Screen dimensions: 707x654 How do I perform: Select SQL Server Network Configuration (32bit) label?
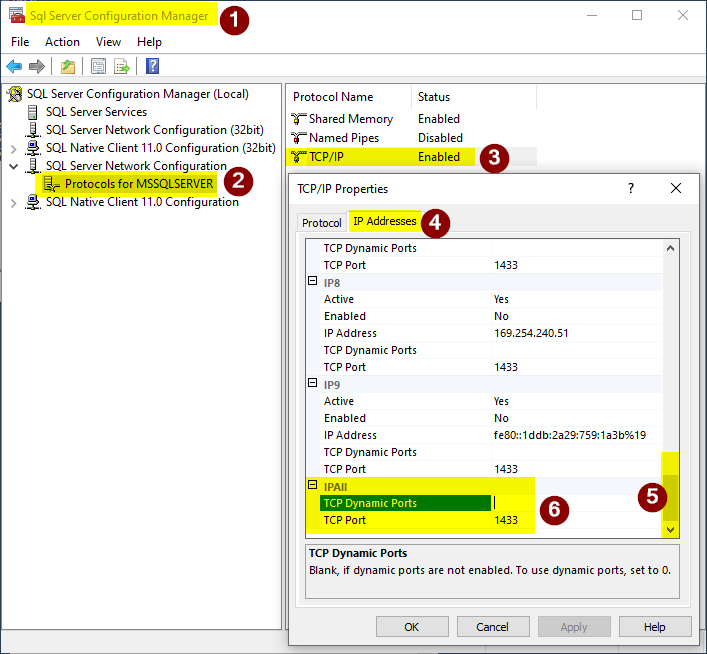click(154, 130)
